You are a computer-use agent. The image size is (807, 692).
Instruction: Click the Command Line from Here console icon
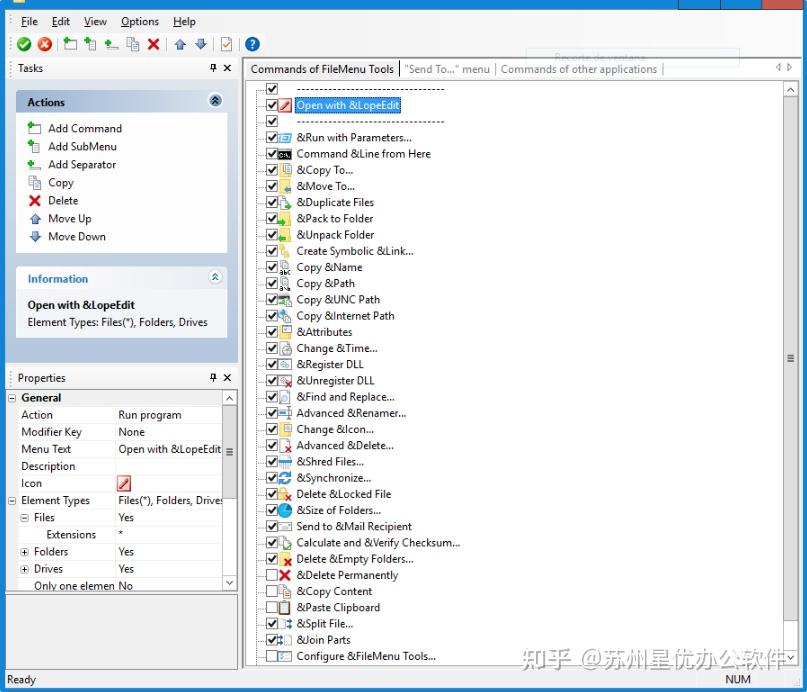tap(285, 154)
